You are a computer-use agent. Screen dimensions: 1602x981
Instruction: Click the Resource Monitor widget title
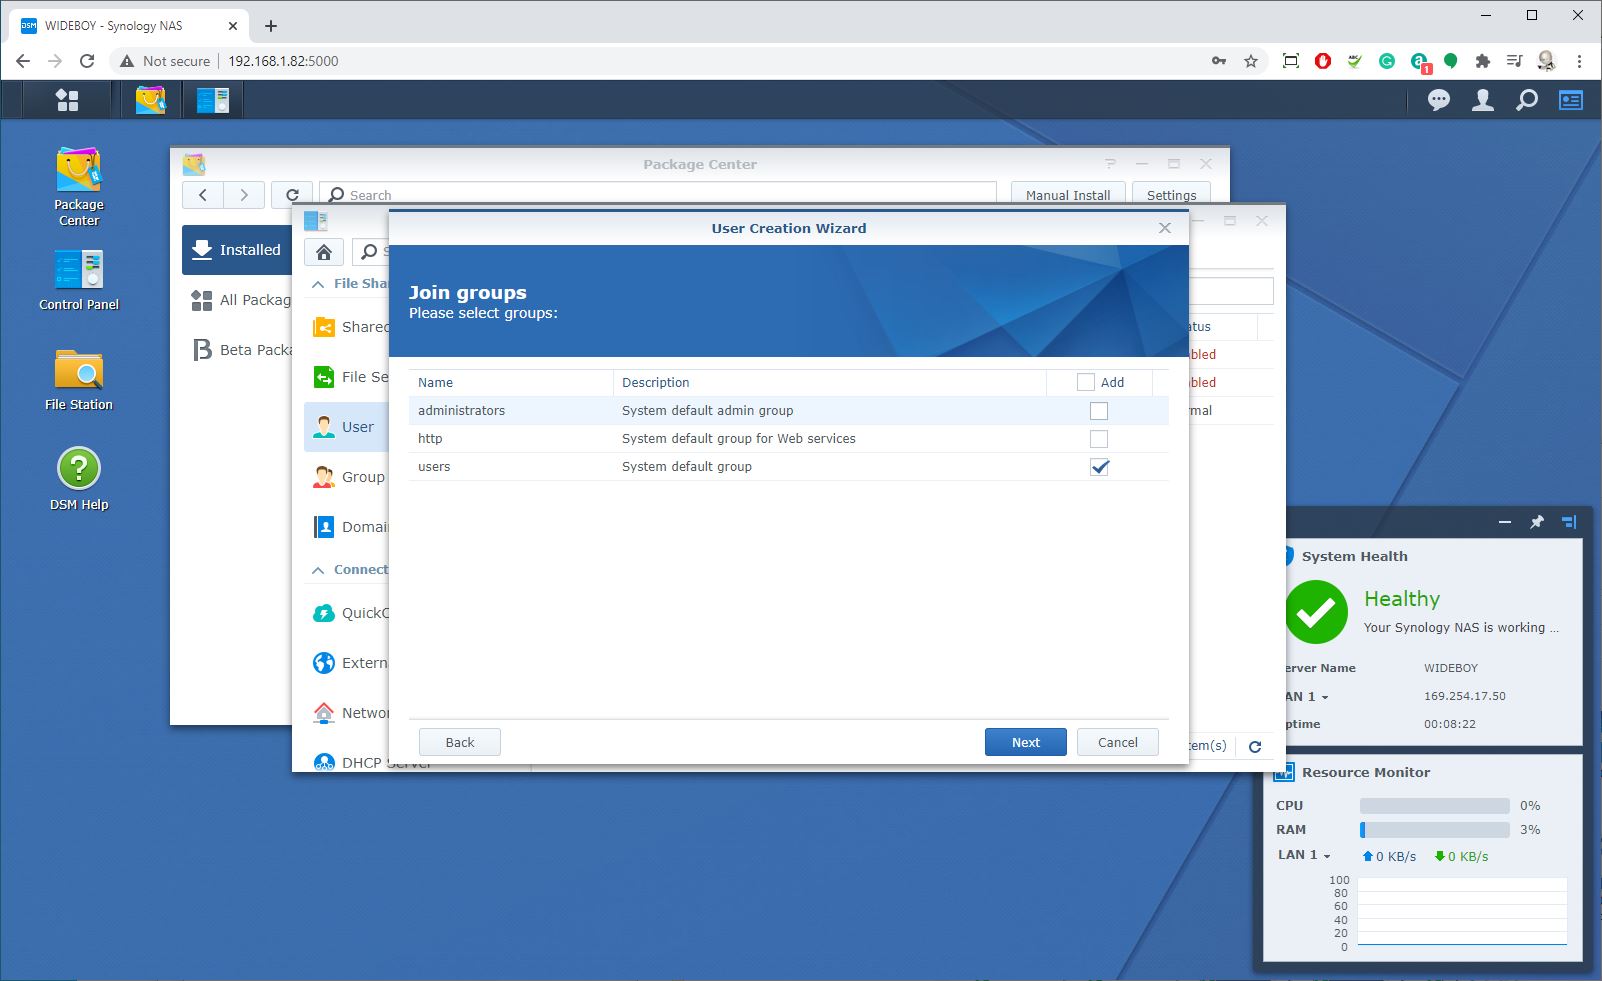point(1366,772)
